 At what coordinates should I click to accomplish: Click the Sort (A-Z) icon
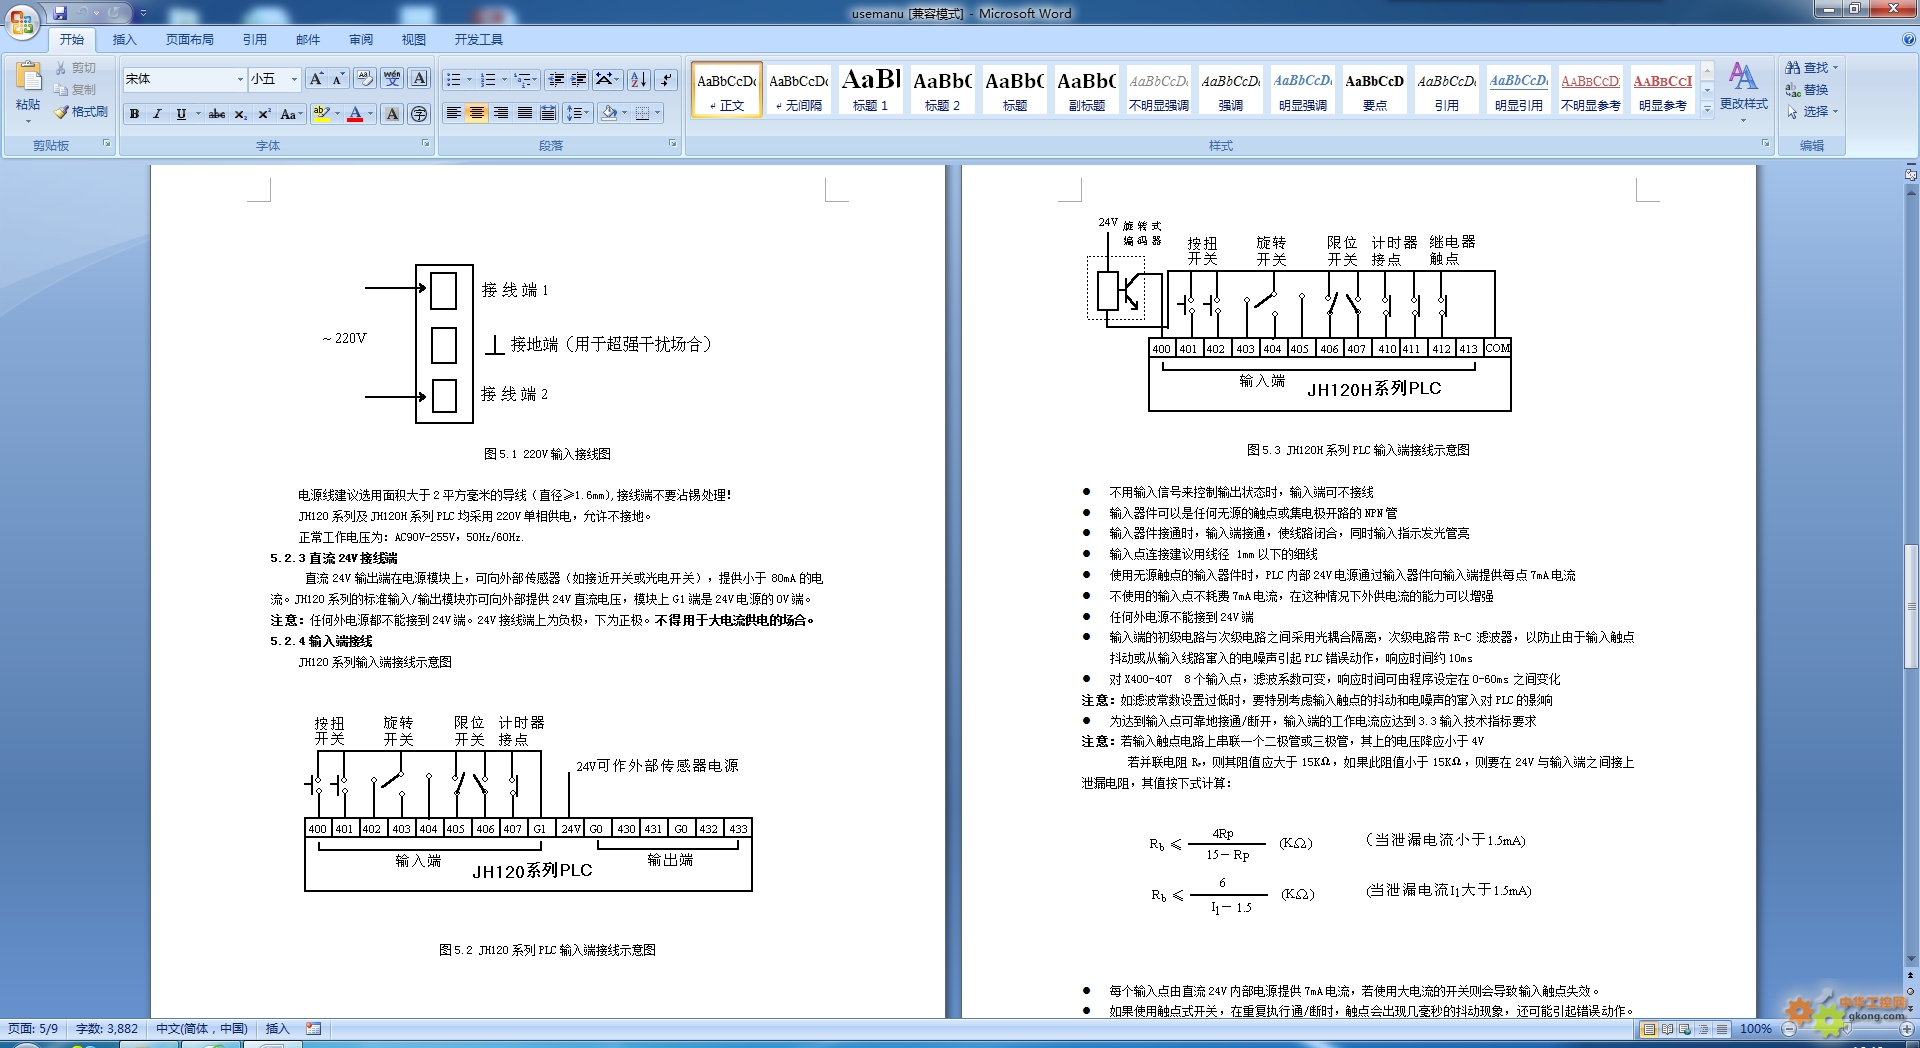click(x=639, y=80)
